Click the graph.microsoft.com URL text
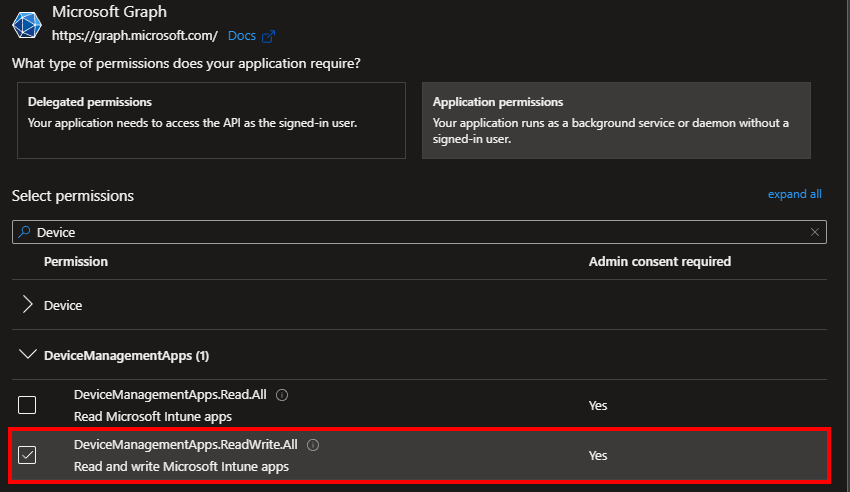 135,36
